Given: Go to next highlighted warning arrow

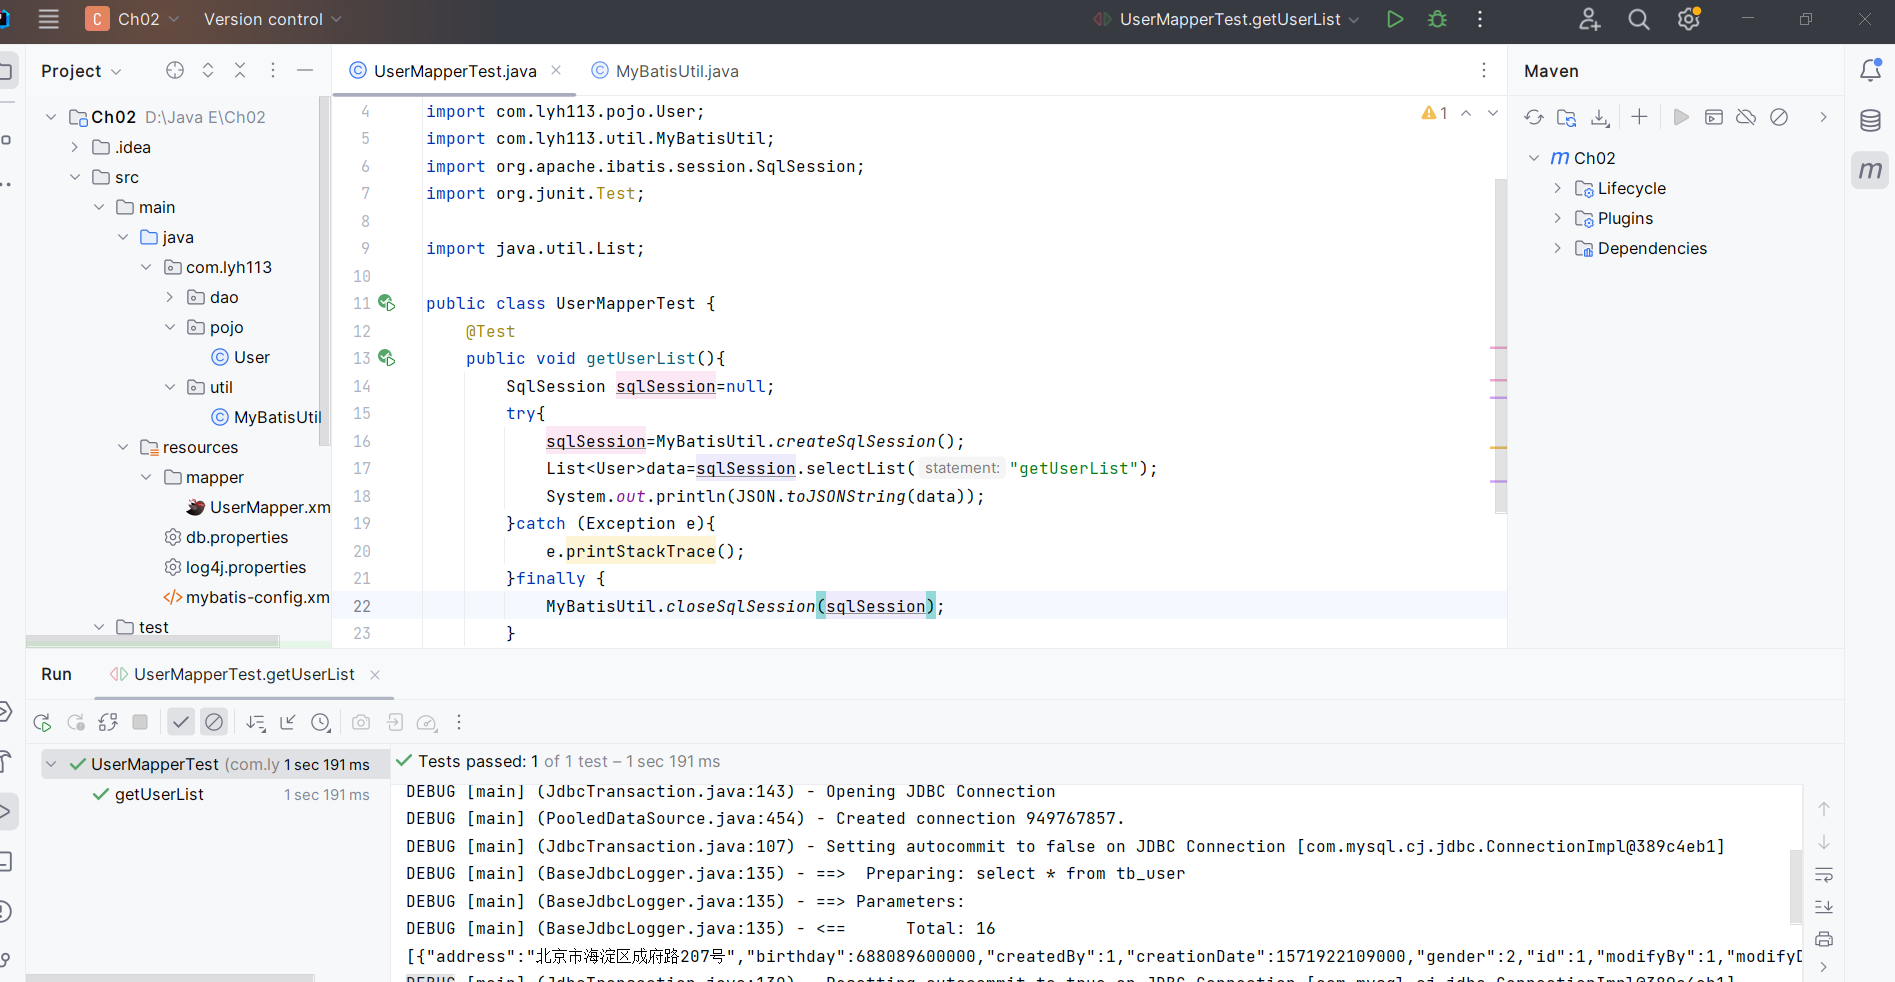Looking at the screenshot, I should pos(1493,113).
